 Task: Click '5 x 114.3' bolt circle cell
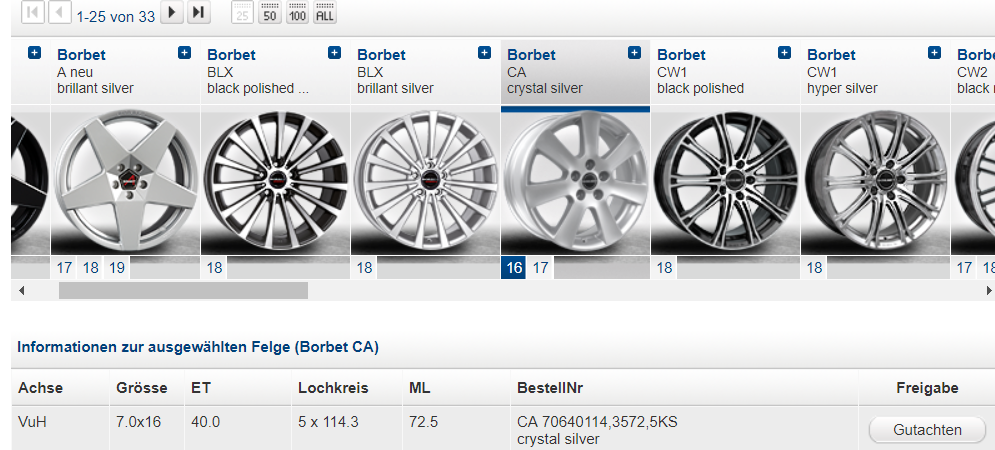[x=328, y=422]
